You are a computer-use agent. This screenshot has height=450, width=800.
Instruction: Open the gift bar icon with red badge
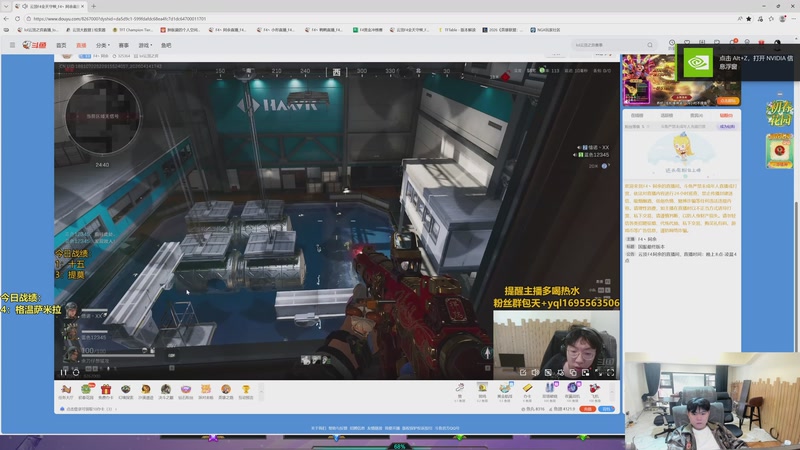(86, 391)
